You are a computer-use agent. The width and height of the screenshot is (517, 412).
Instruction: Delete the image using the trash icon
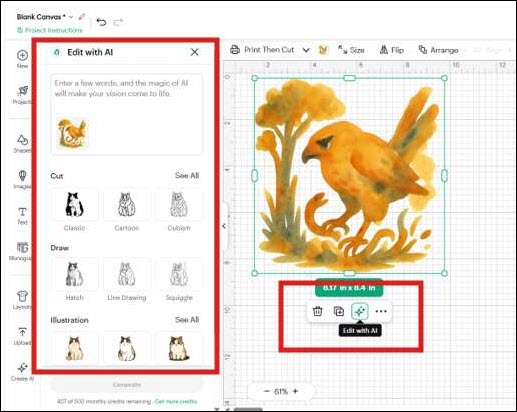[x=317, y=311]
